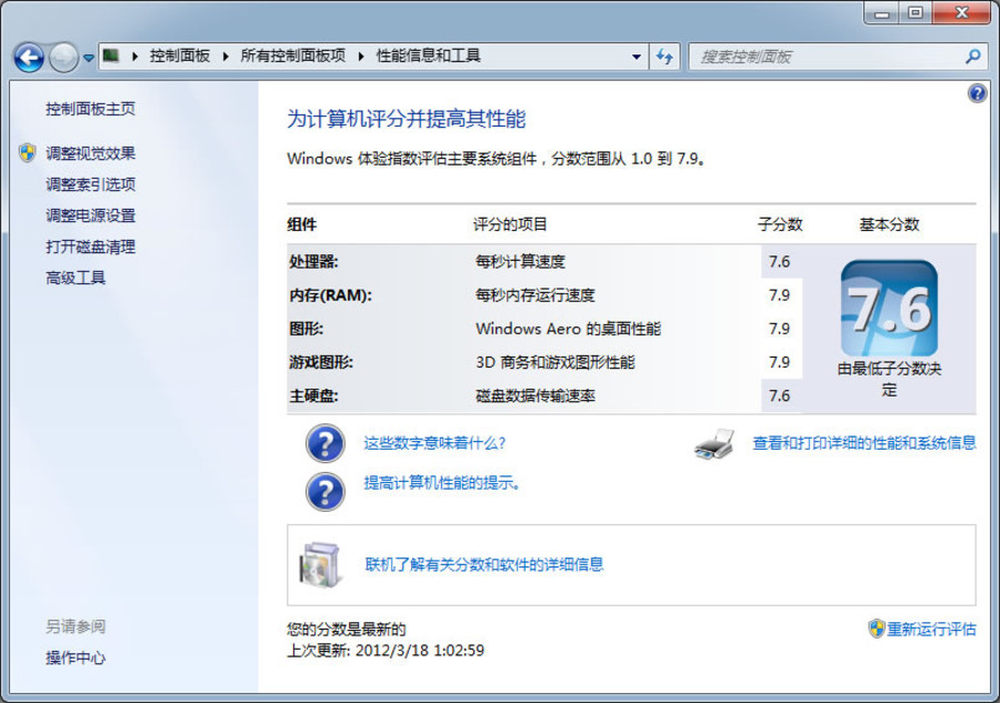
Task: Click 3D 商务和游戏图形性能 text
Action: point(555,362)
